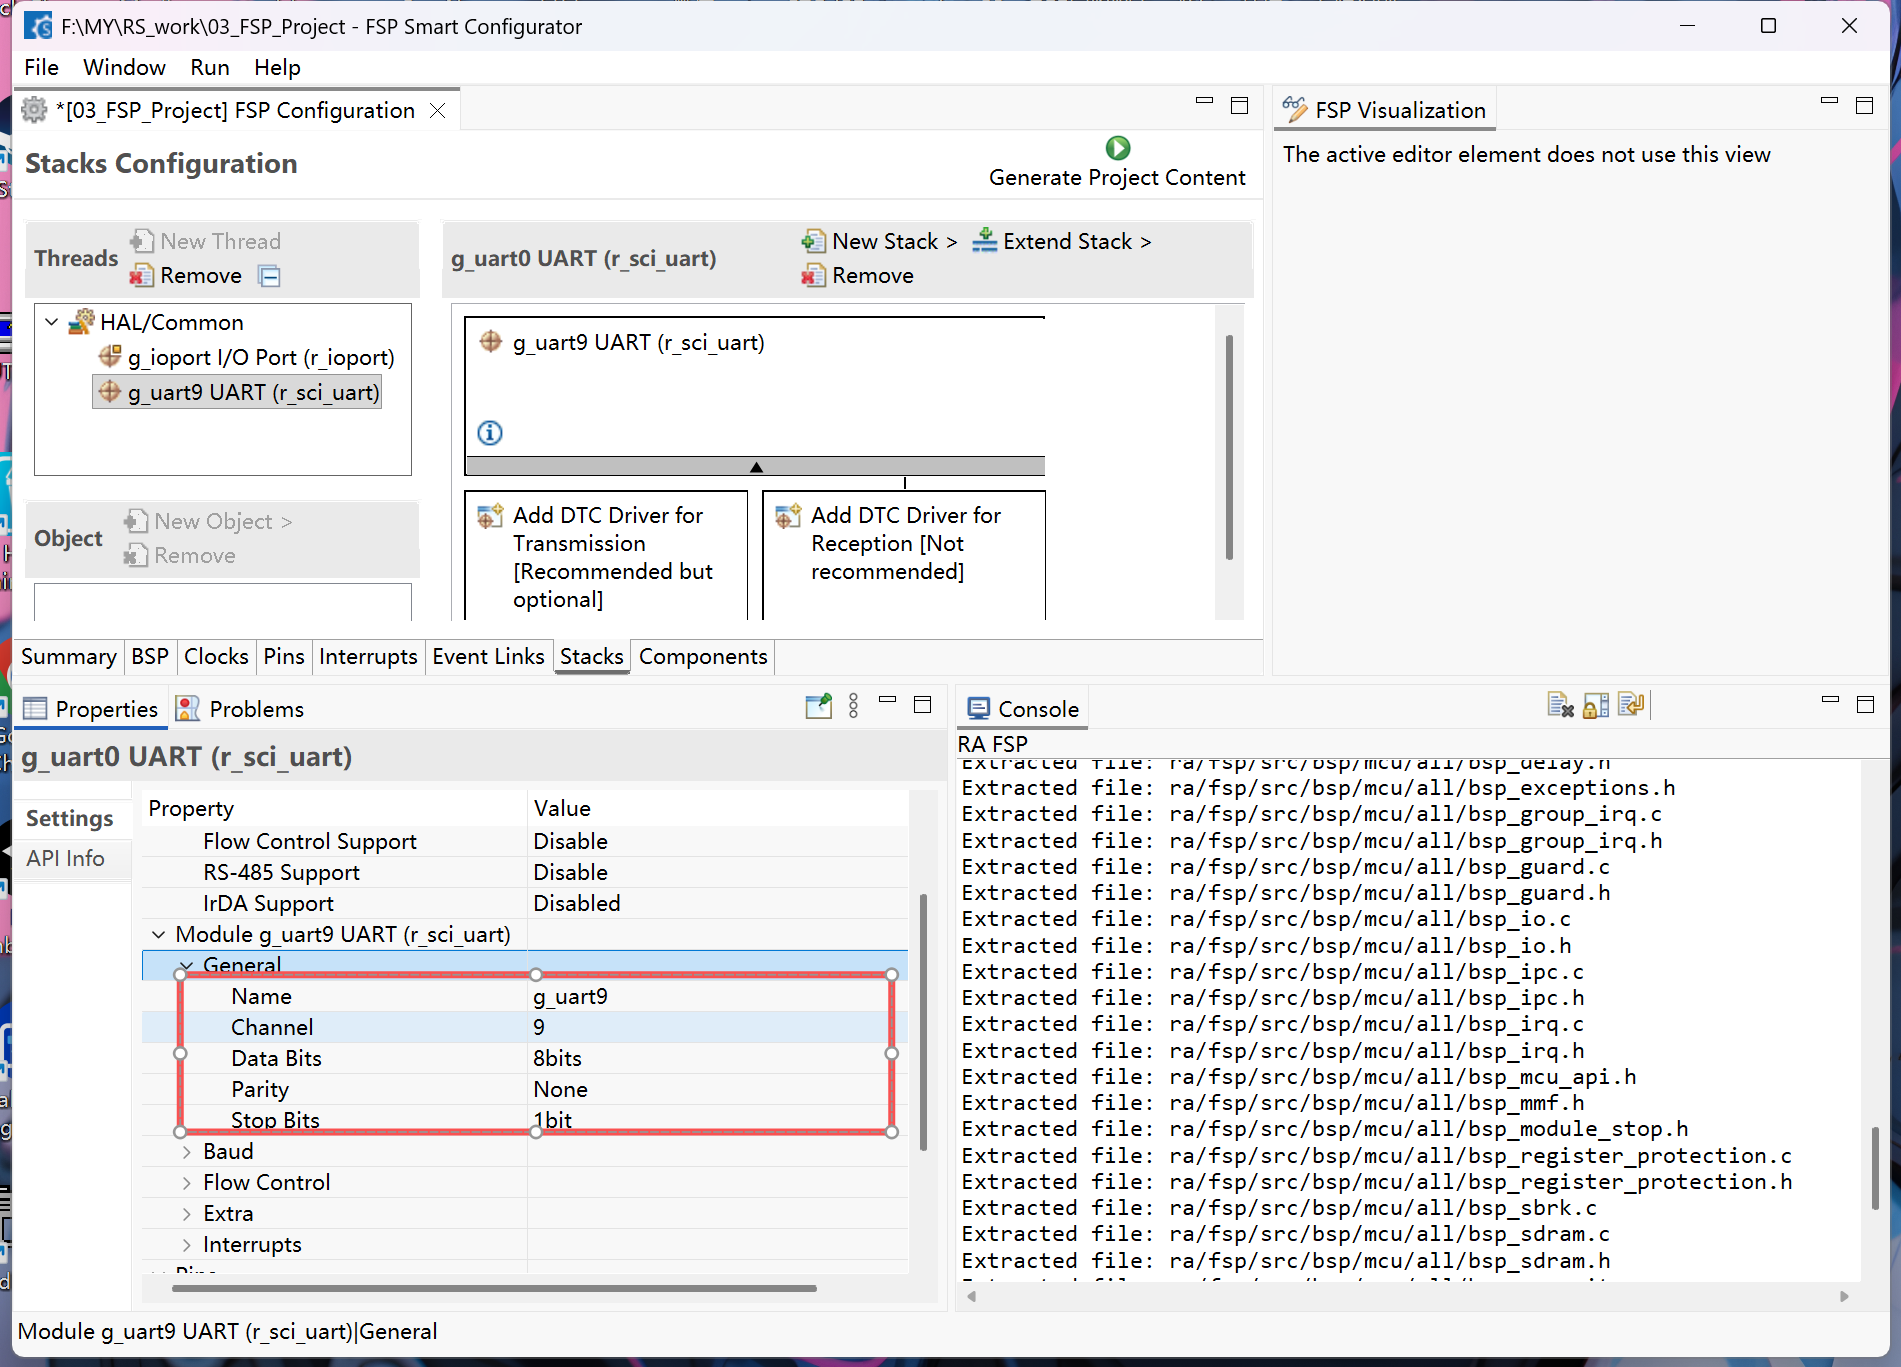Open the File menu

click(41, 67)
